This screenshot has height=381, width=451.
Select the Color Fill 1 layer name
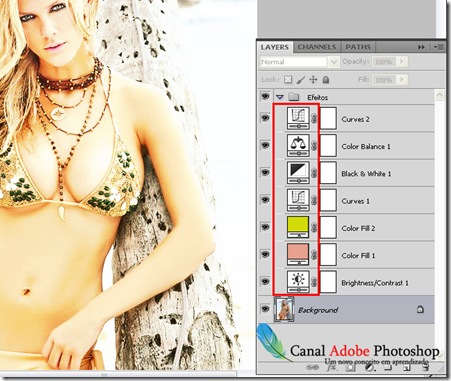click(358, 256)
